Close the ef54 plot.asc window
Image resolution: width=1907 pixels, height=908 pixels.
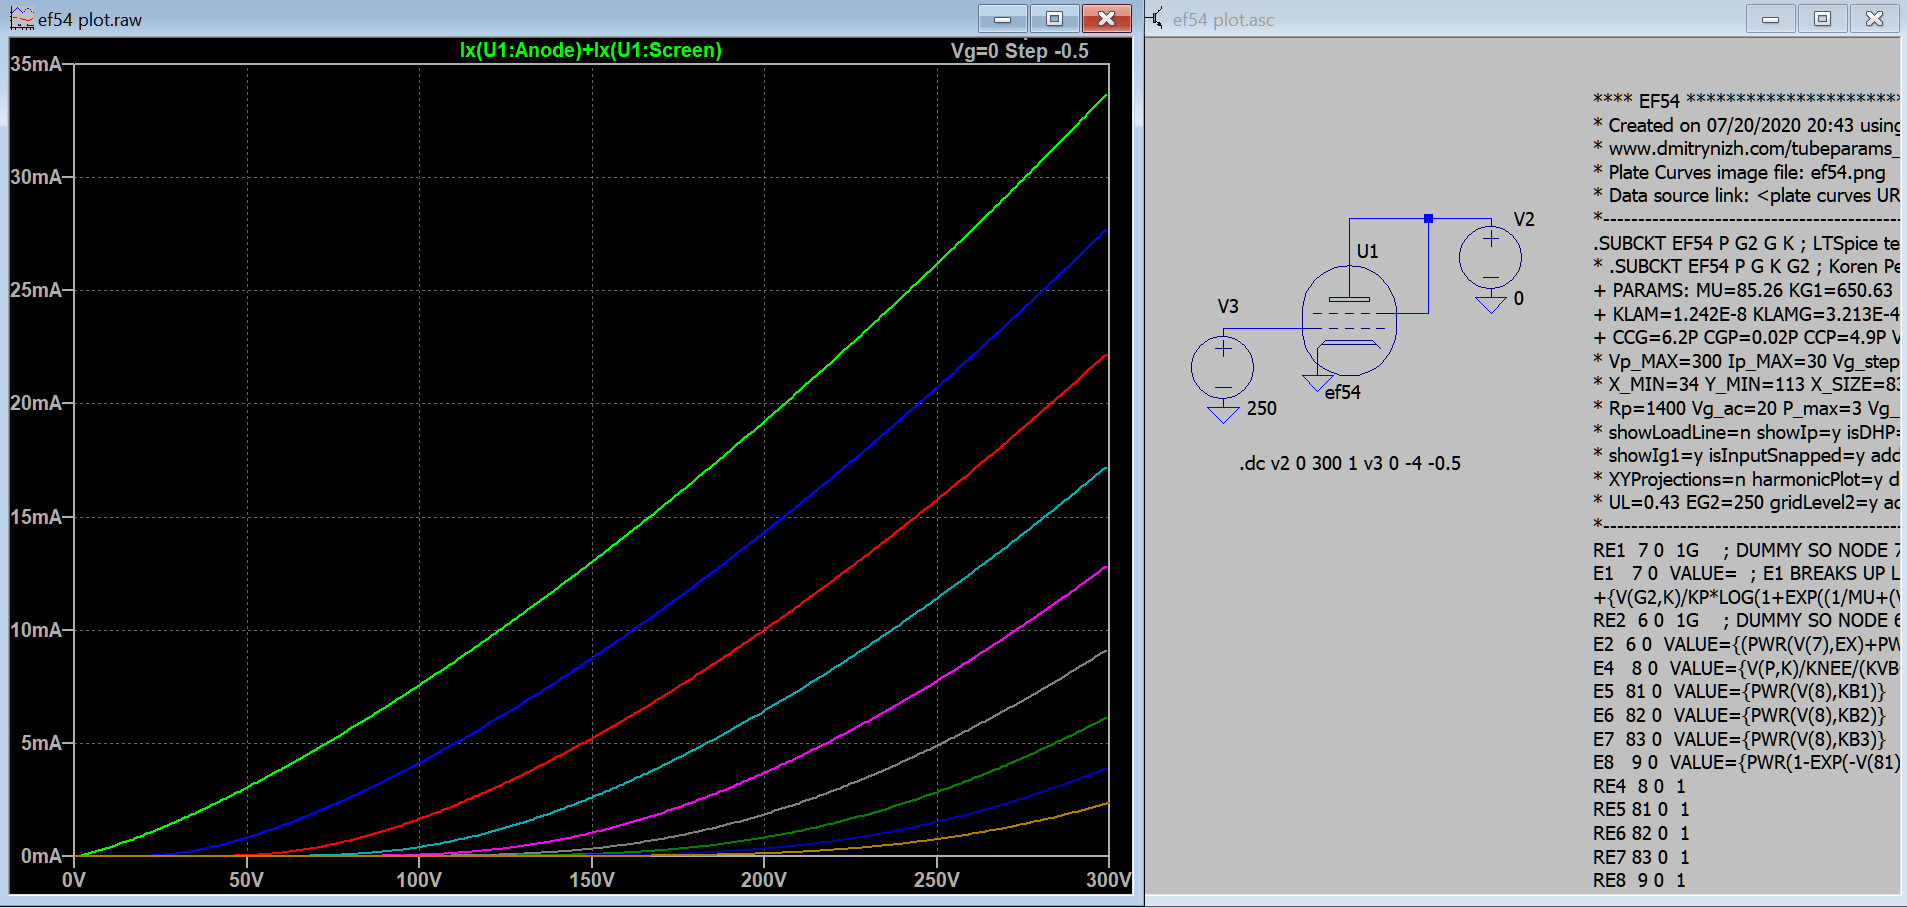(x=1874, y=18)
